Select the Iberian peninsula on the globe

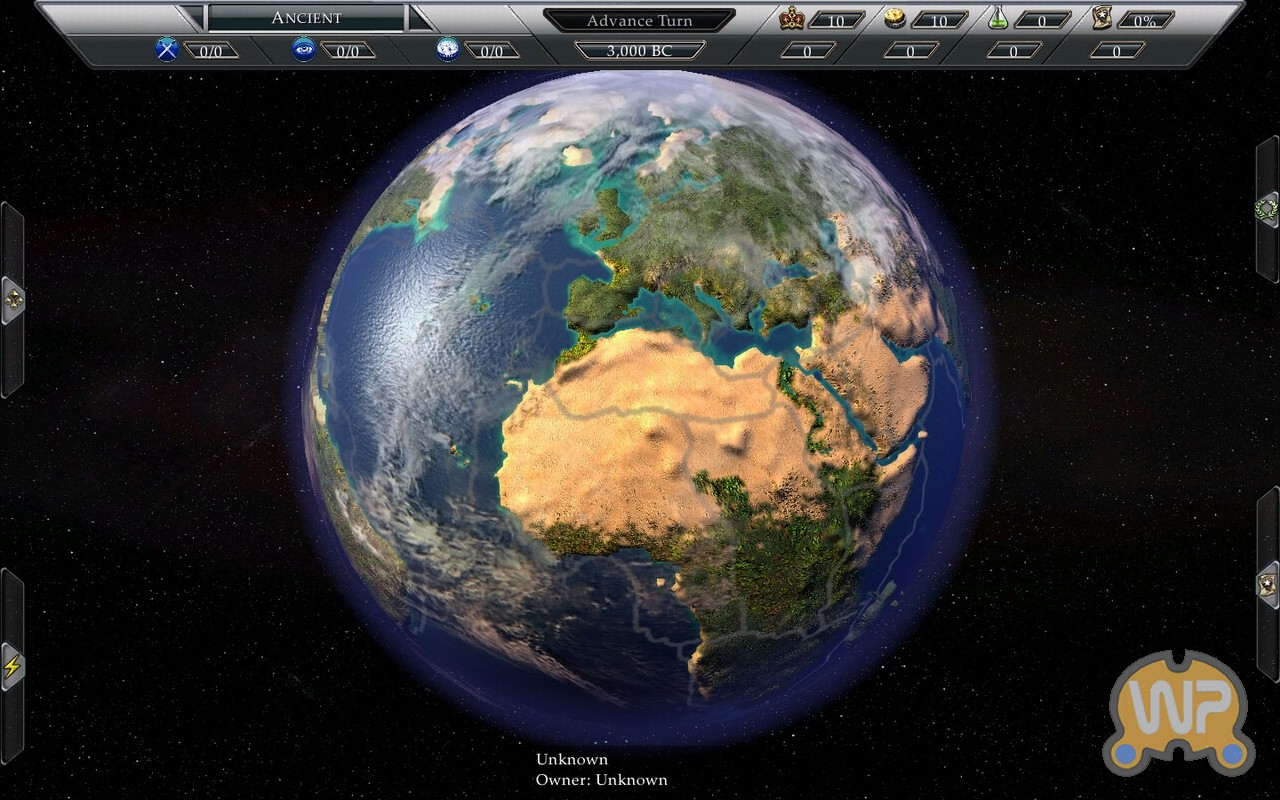(600, 300)
